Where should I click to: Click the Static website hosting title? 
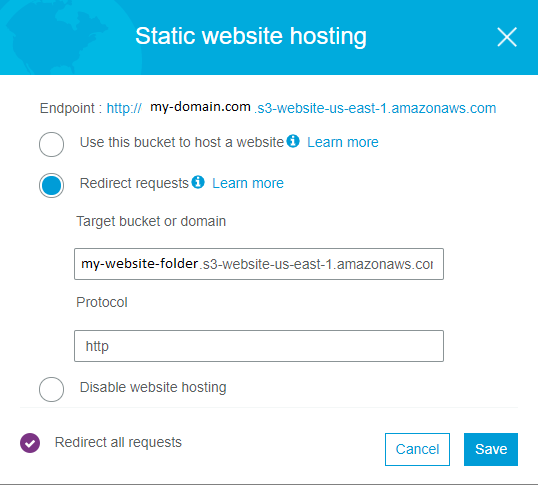251,37
